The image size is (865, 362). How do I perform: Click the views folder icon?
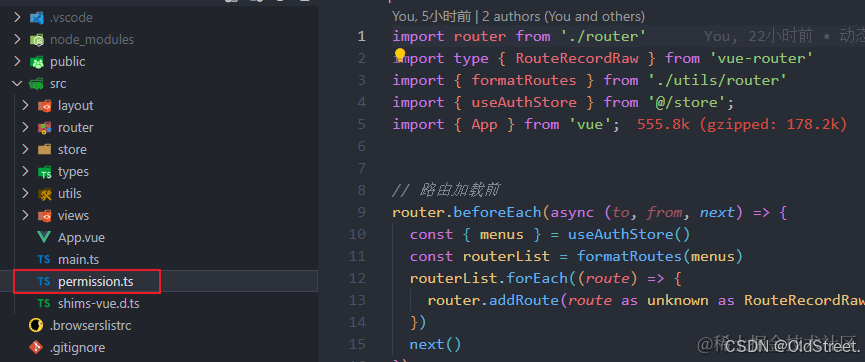[x=44, y=216]
